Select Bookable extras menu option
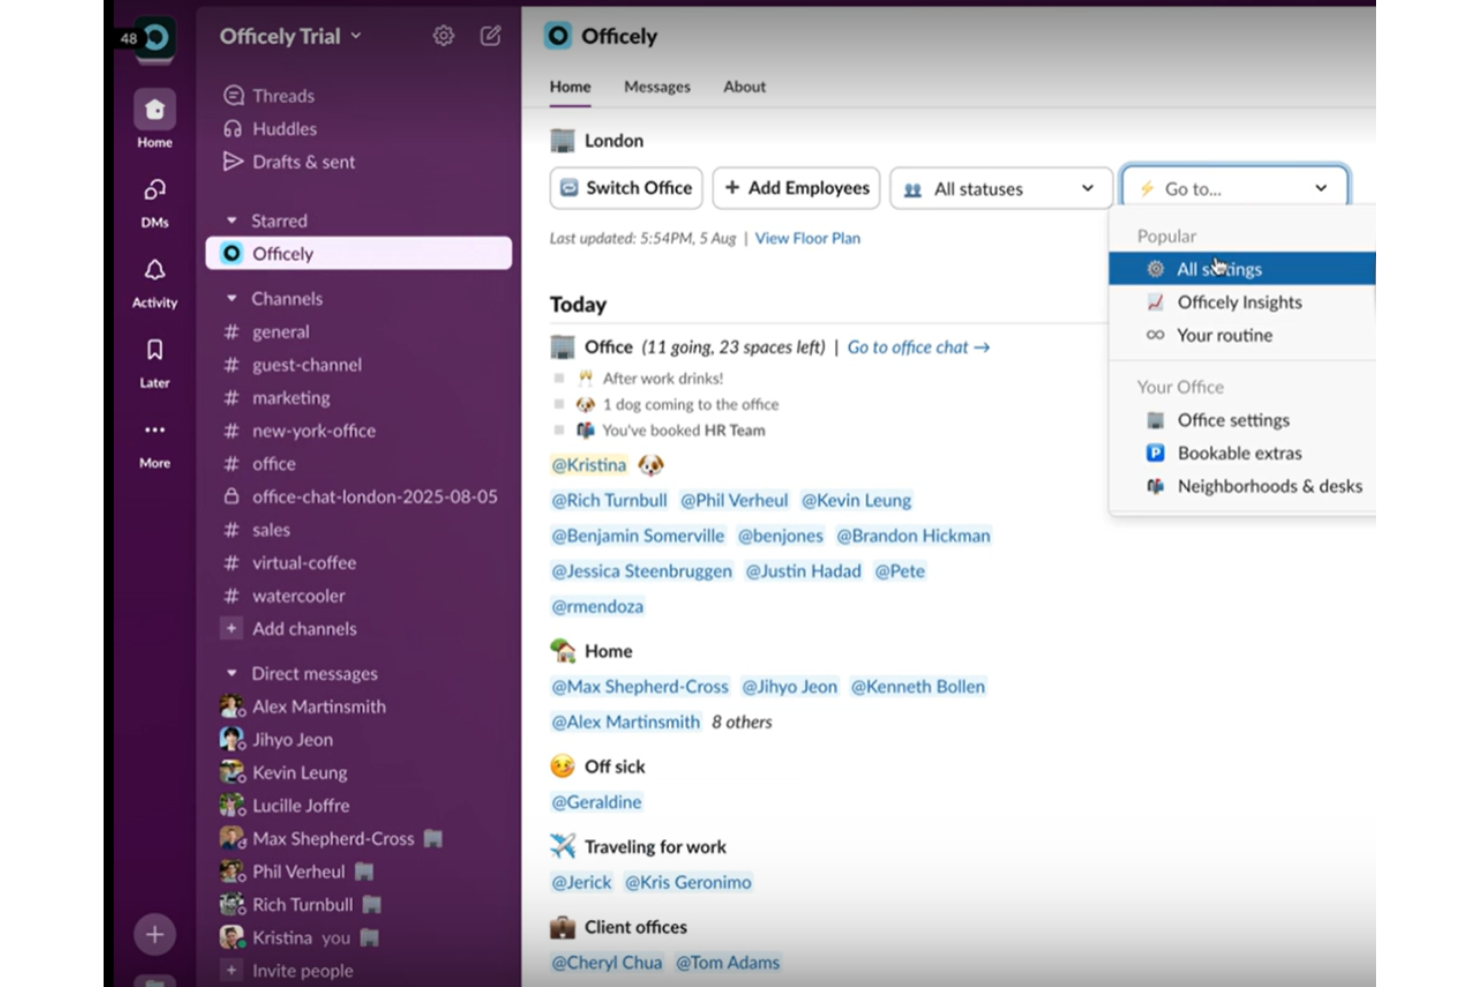Image resolution: width=1480 pixels, height=987 pixels. (x=1242, y=453)
